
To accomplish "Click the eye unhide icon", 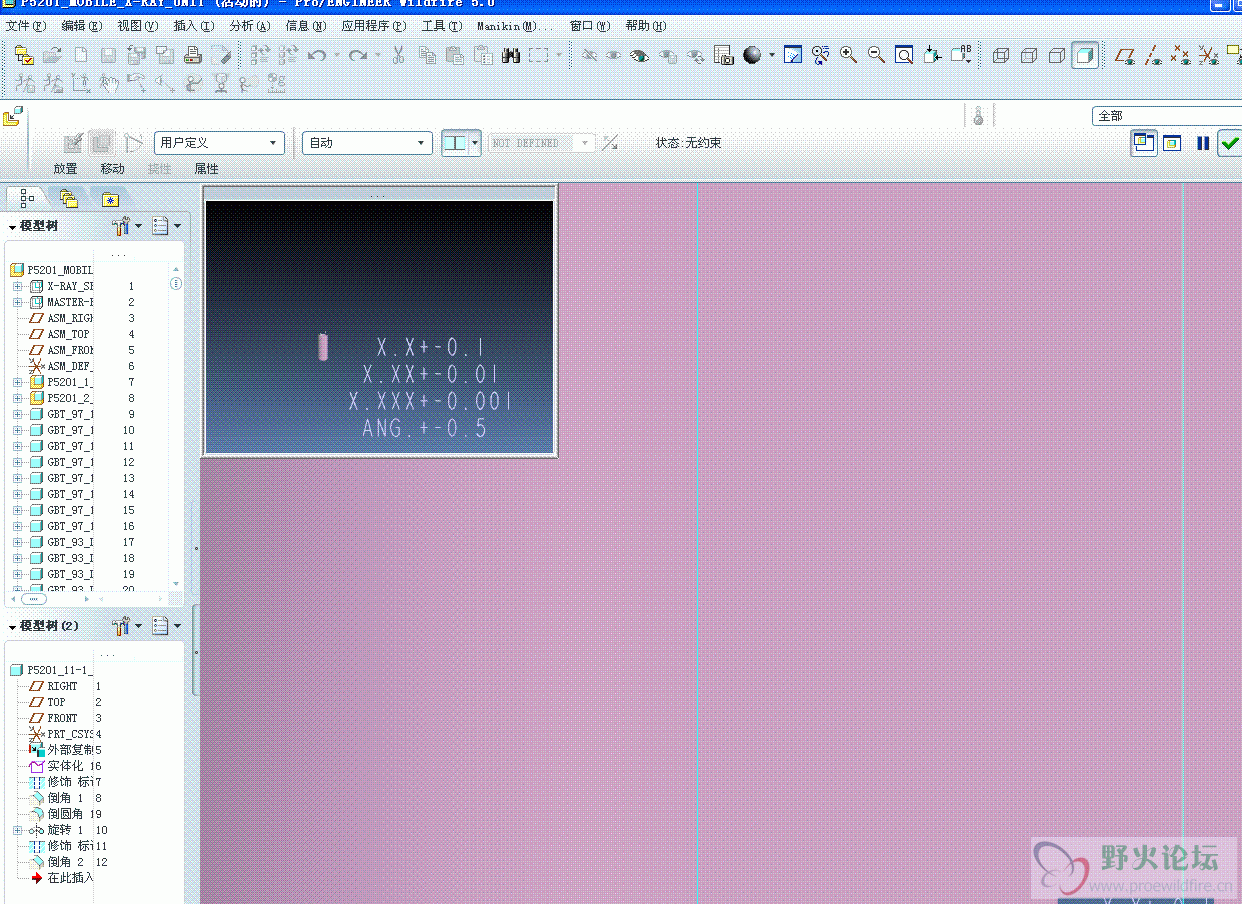I will pos(613,56).
